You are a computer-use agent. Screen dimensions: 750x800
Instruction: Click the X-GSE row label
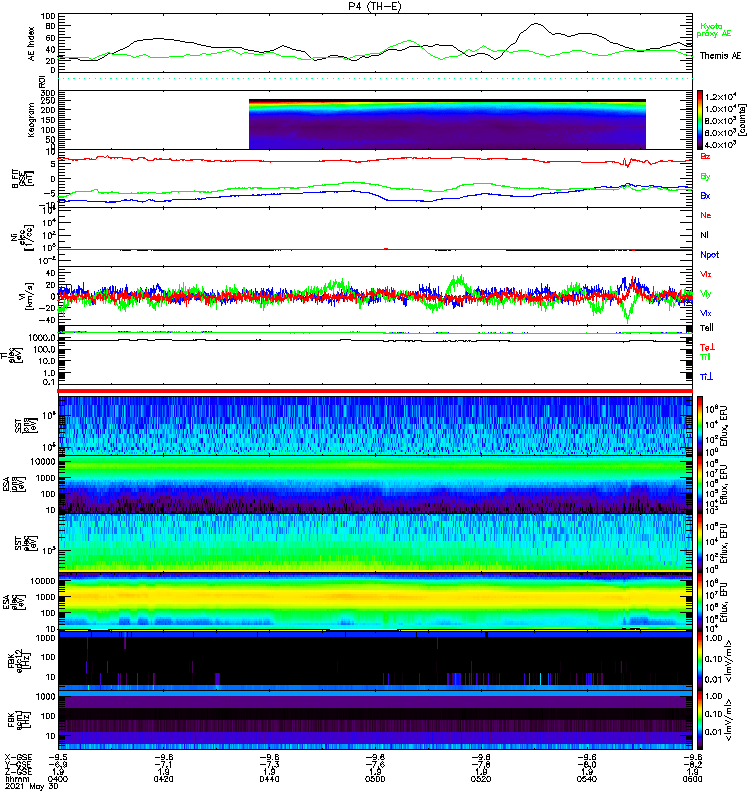18,758
